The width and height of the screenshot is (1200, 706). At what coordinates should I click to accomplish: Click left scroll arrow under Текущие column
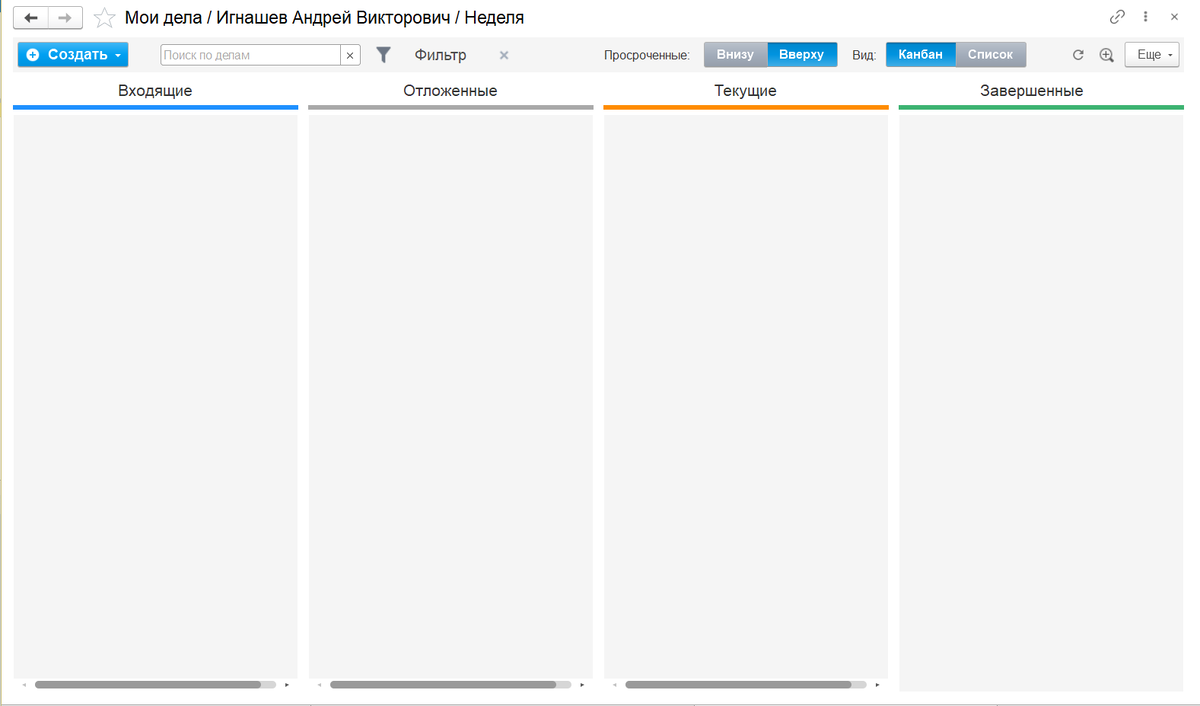pyautogui.click(x=614, y=685)
